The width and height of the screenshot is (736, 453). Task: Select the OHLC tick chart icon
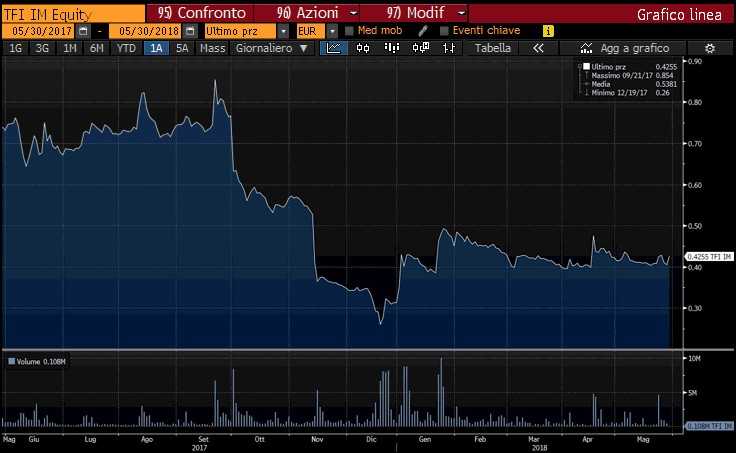coord(449,48)
